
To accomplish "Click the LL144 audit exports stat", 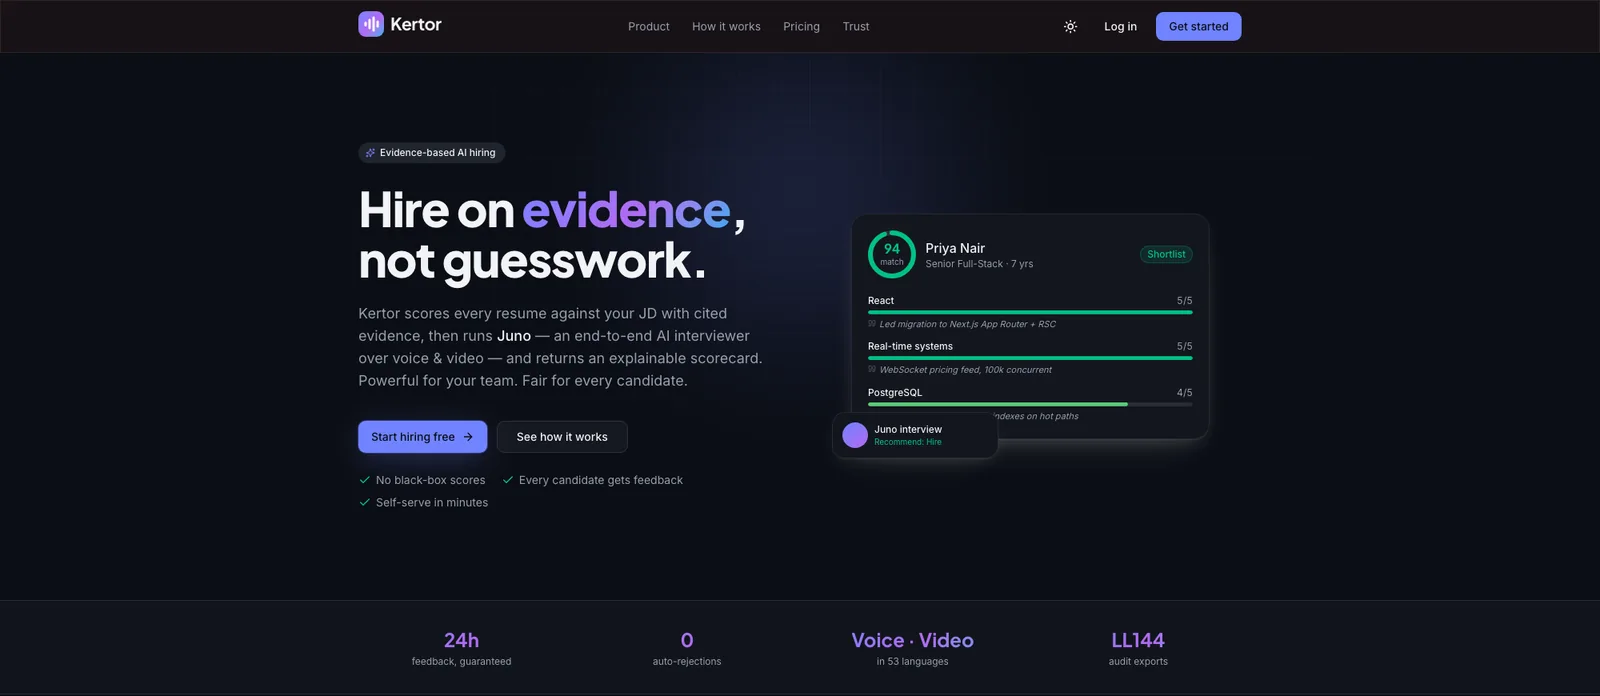I will point(1138,649).
